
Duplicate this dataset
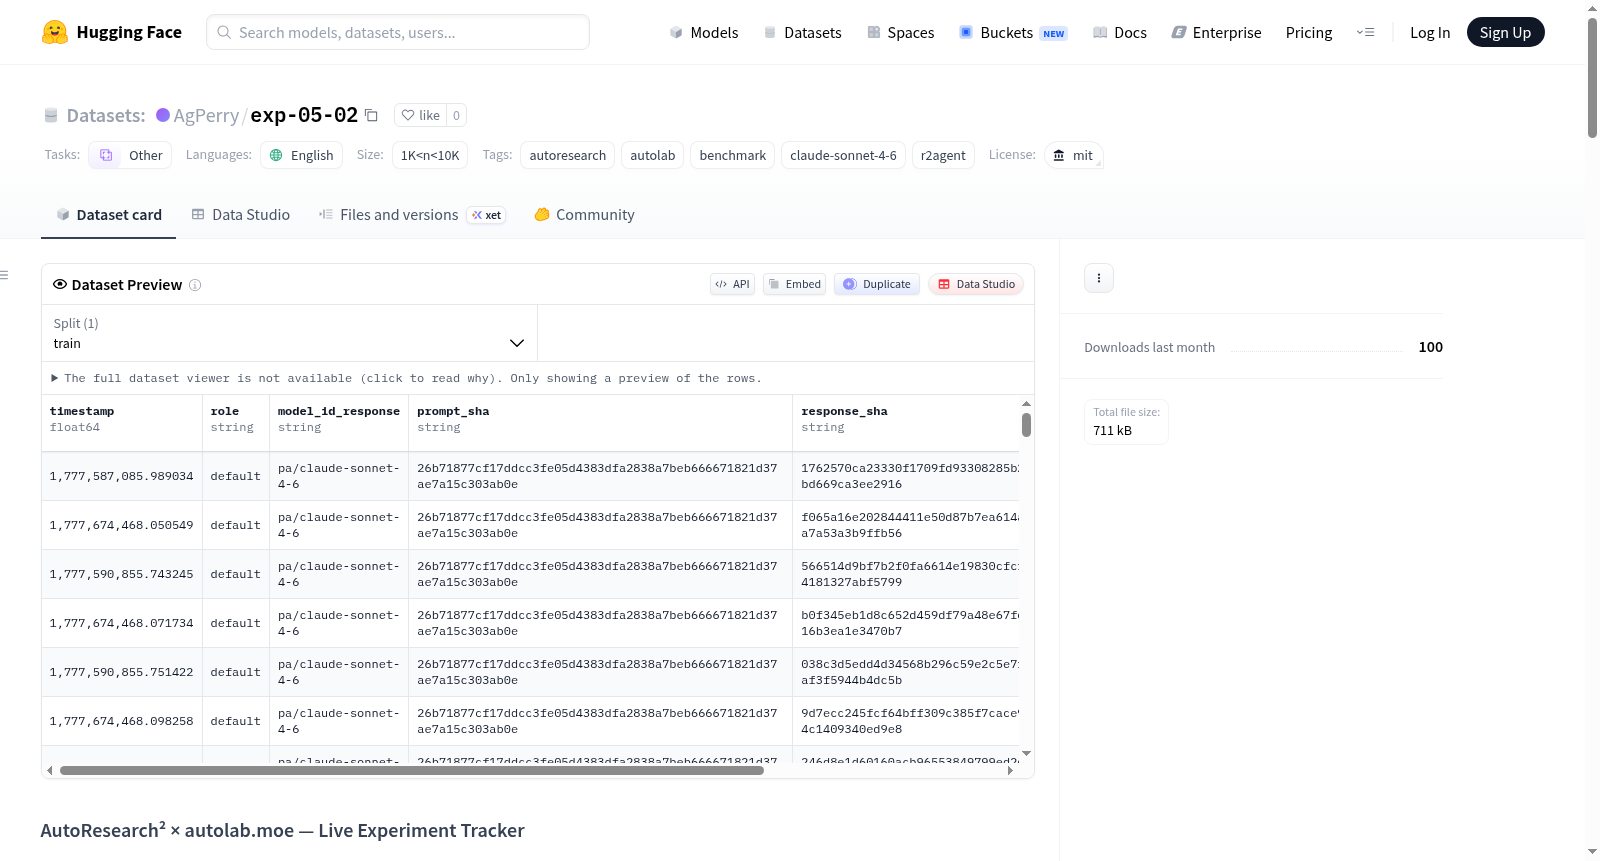[877, 284]
